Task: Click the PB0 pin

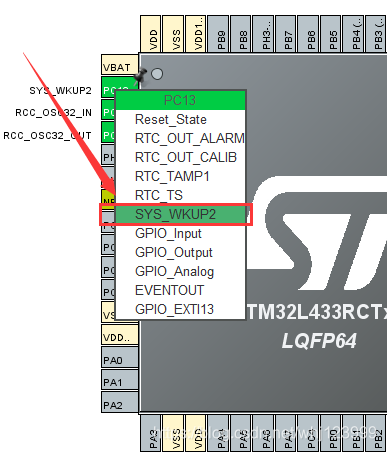Action: click(x=330, y=433)
